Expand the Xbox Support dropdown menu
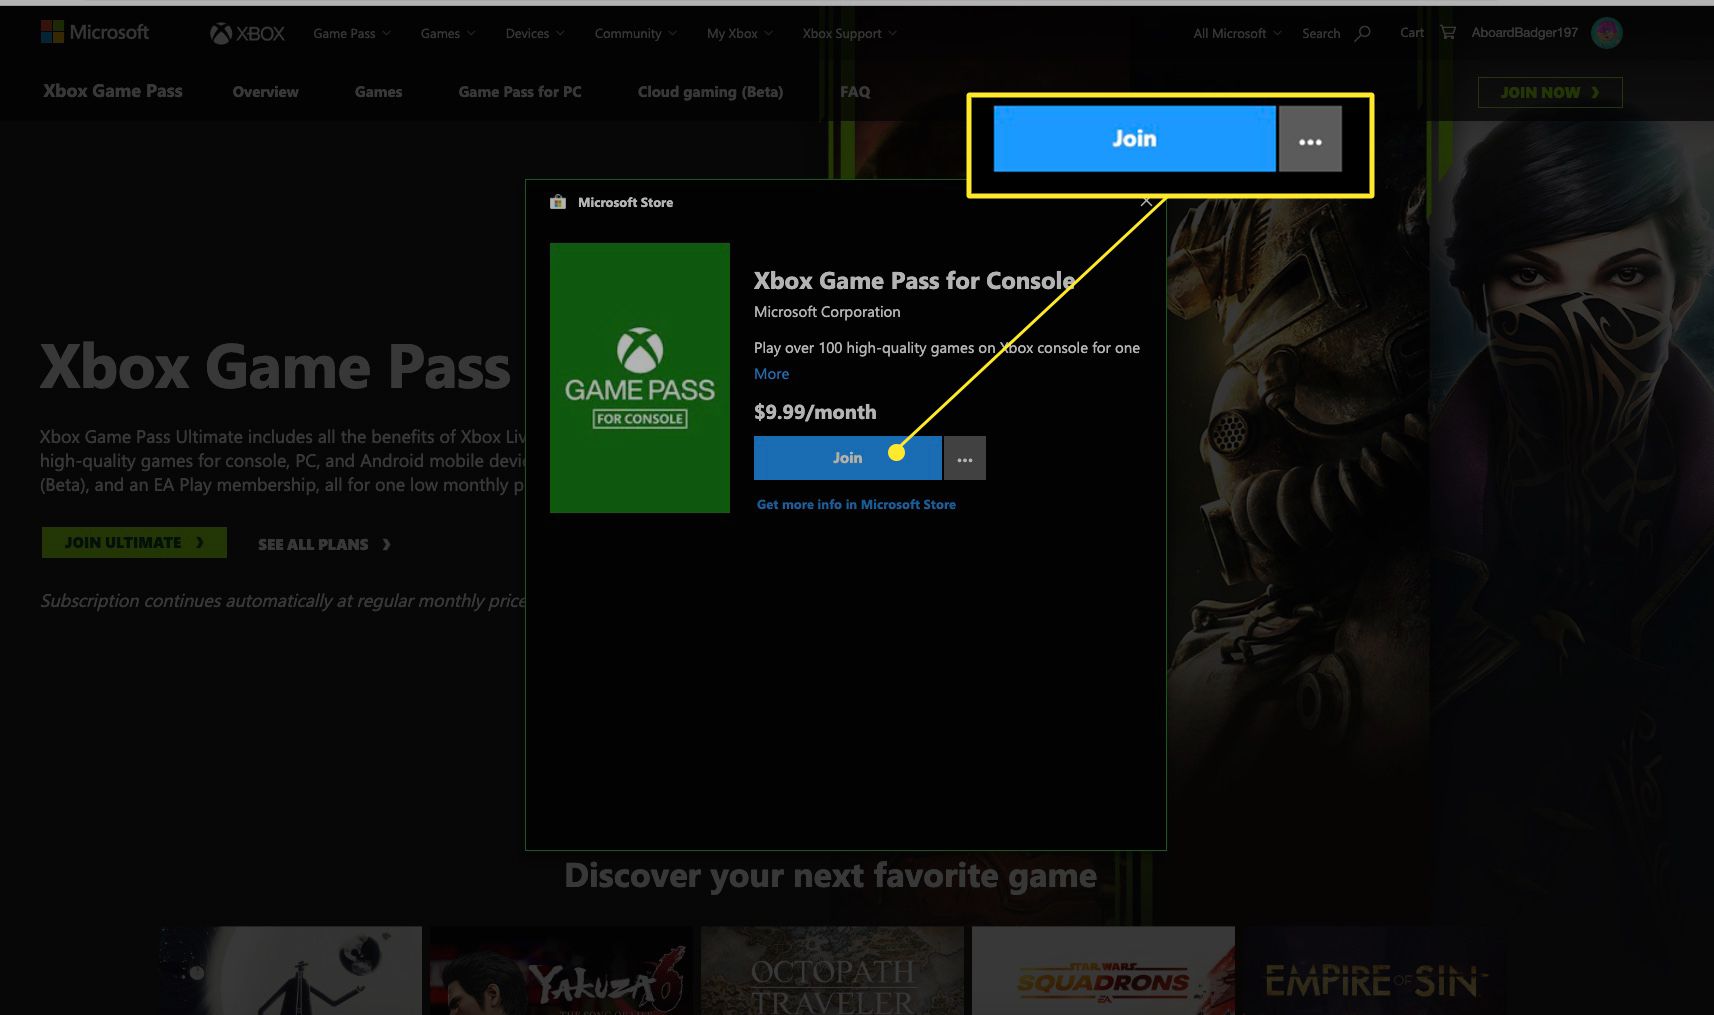The image size is (1714, 1015). 850,34
